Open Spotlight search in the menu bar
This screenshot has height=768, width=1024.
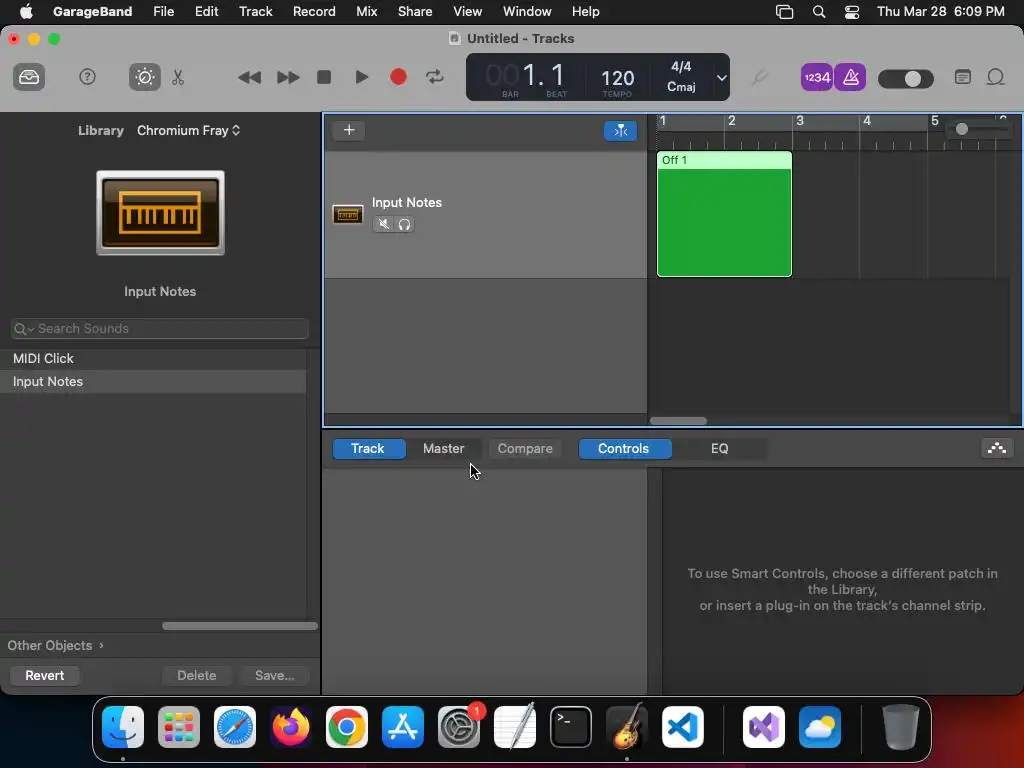[818, 12]
